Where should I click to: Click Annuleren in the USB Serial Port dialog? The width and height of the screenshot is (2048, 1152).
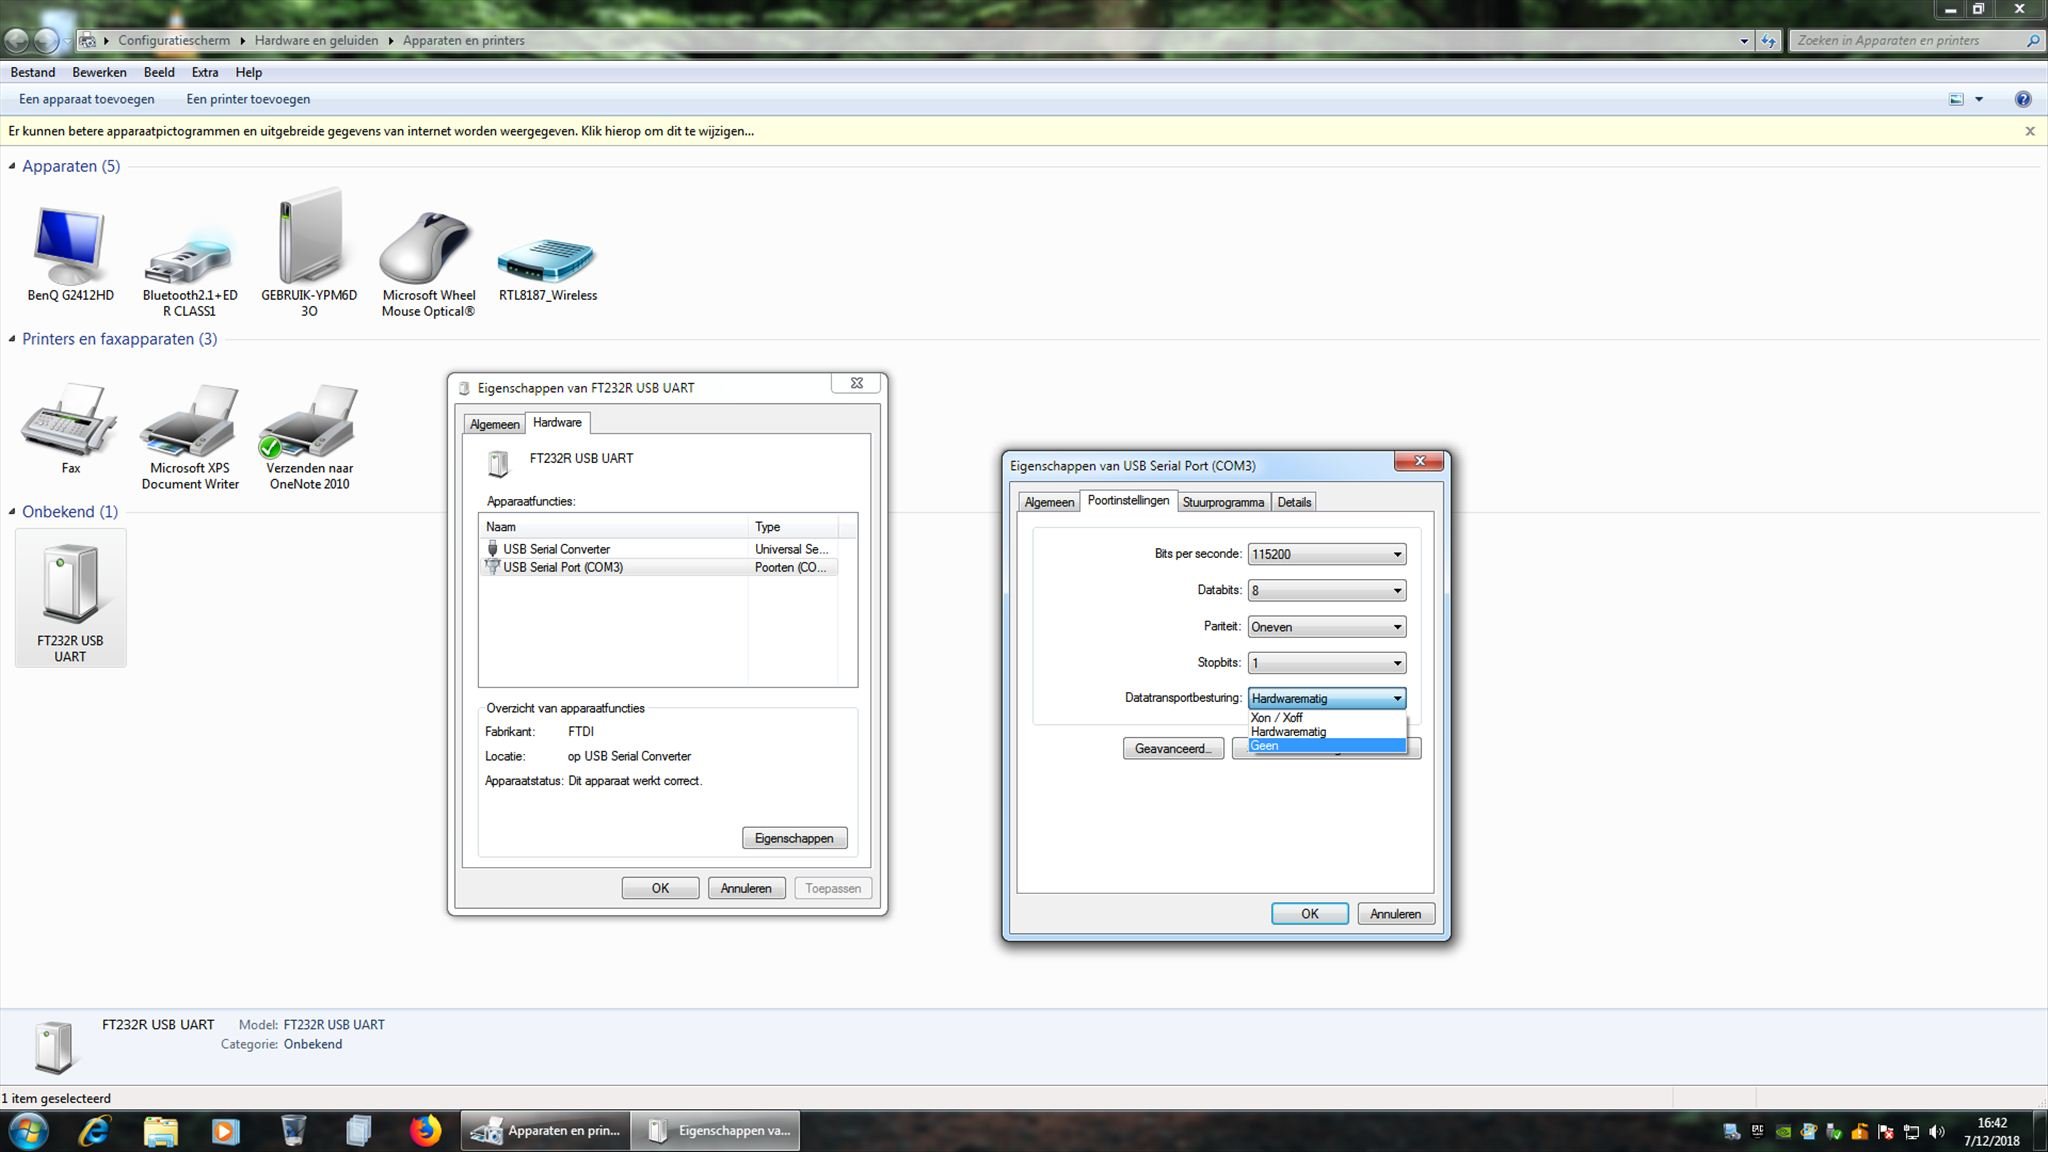coord(1396,914)
